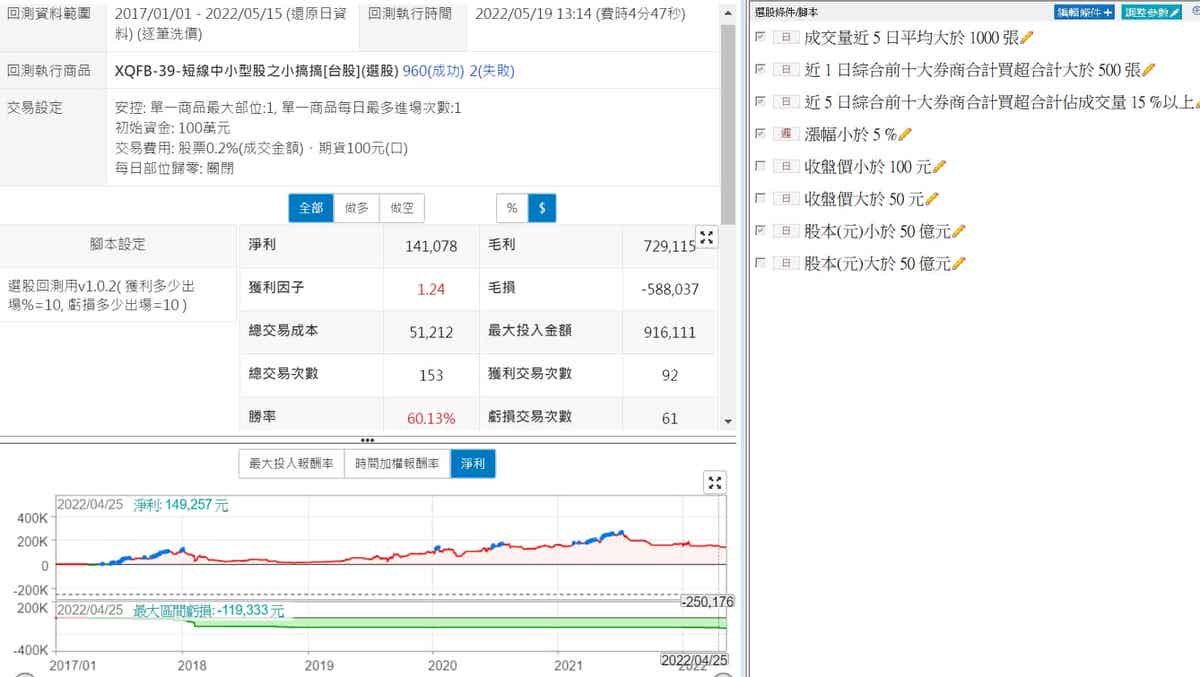Edit the 漲幅小於 5 % condition via its pencil icon
This screenshot has height=677, width=1200.
(x=905, y=134)
